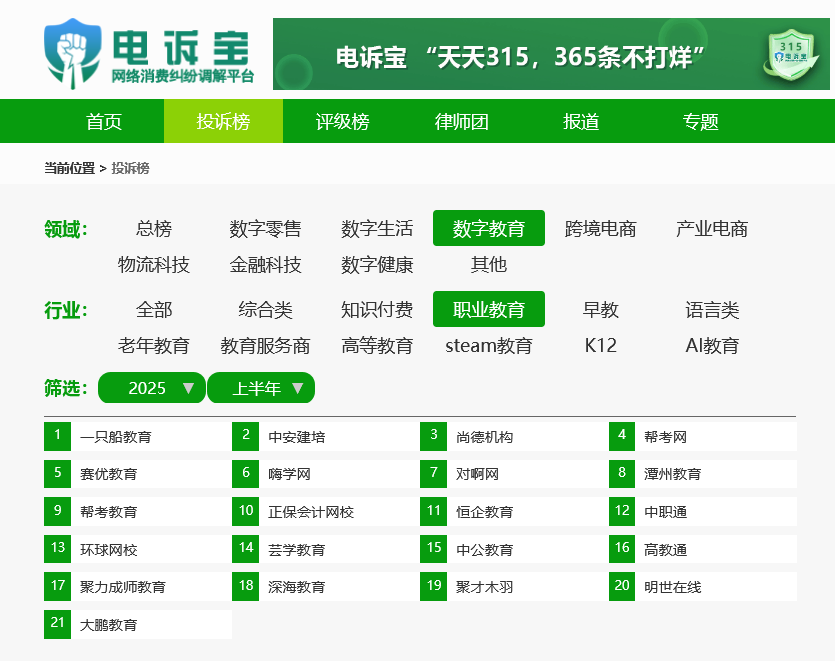Open rank 6 entry 嗨学网
The image size is (835, 661).
tap(326, 474)
